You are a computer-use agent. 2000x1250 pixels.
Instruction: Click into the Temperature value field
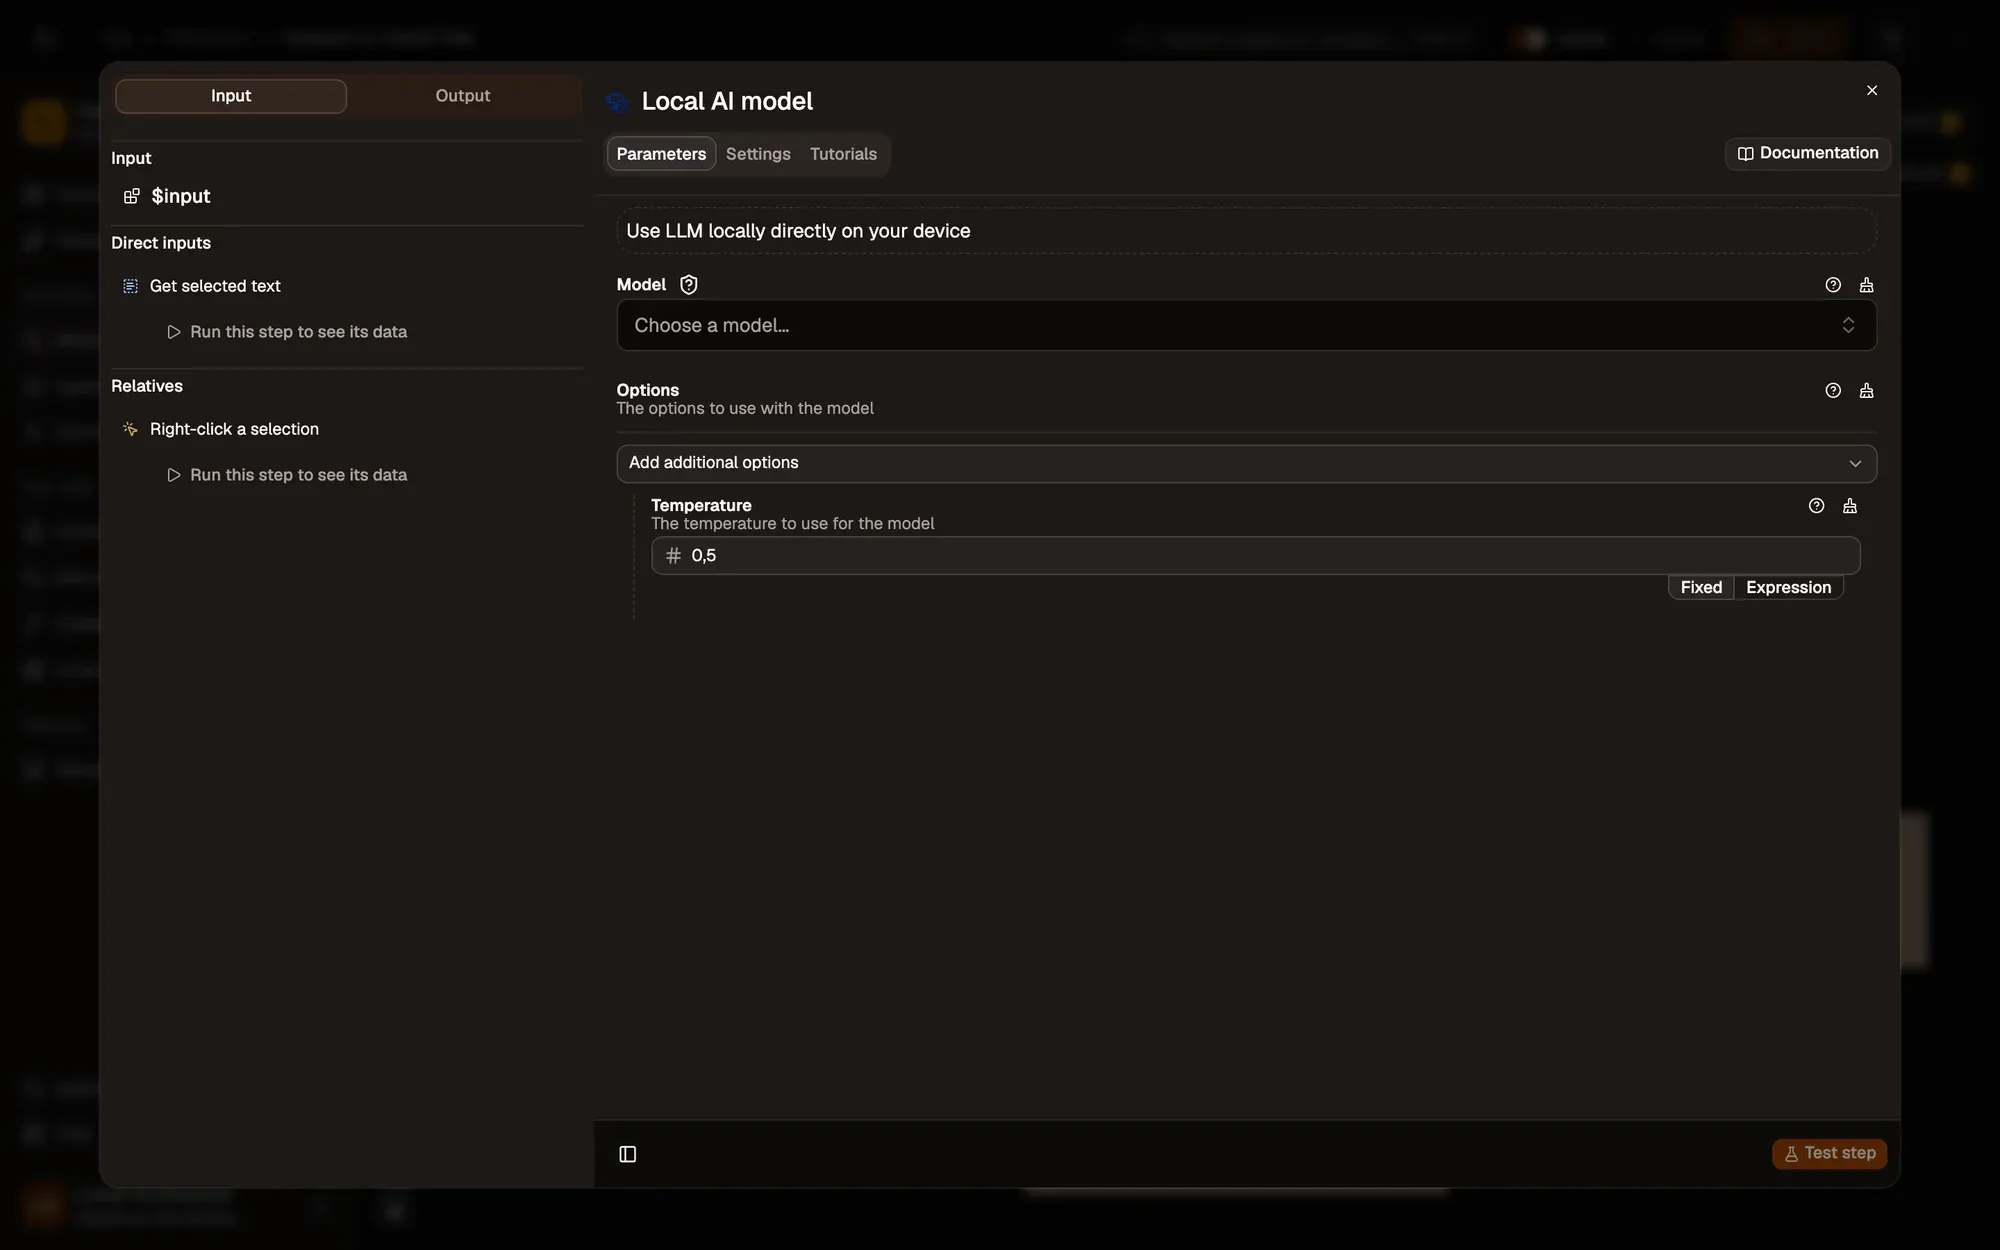click(1256, 556)
